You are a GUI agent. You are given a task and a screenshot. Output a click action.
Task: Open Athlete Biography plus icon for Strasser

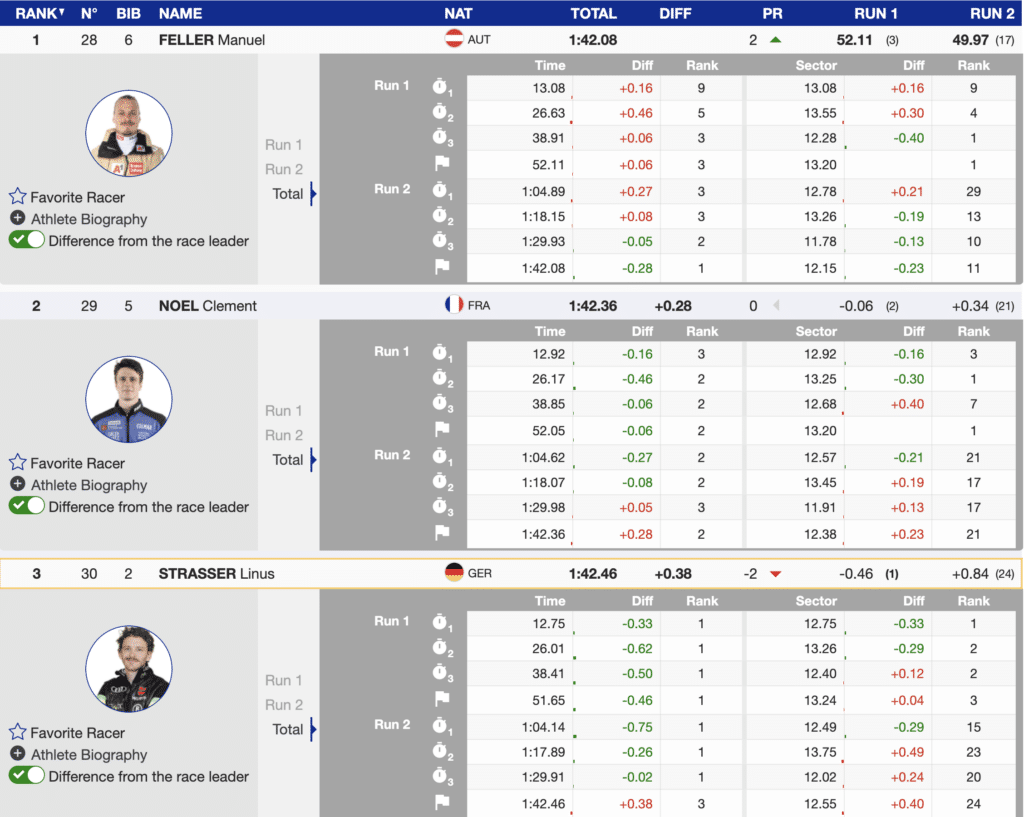pos(18,755)
